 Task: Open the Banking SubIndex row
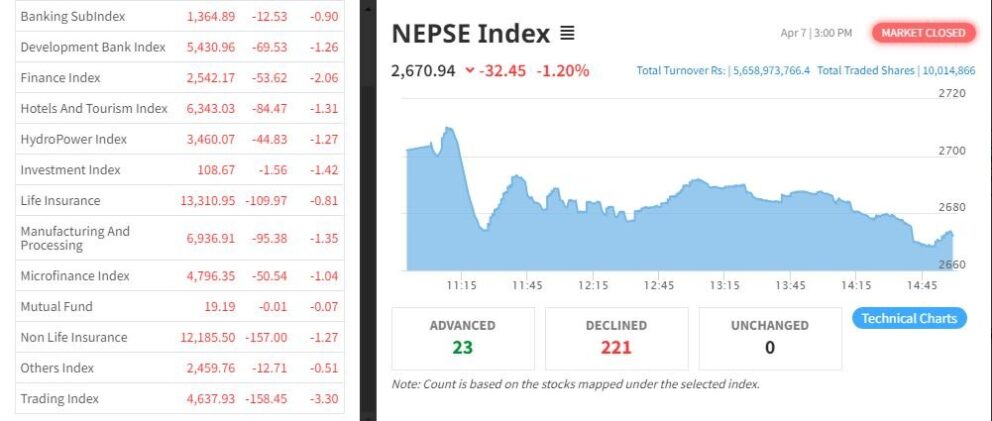pos(180,16)
